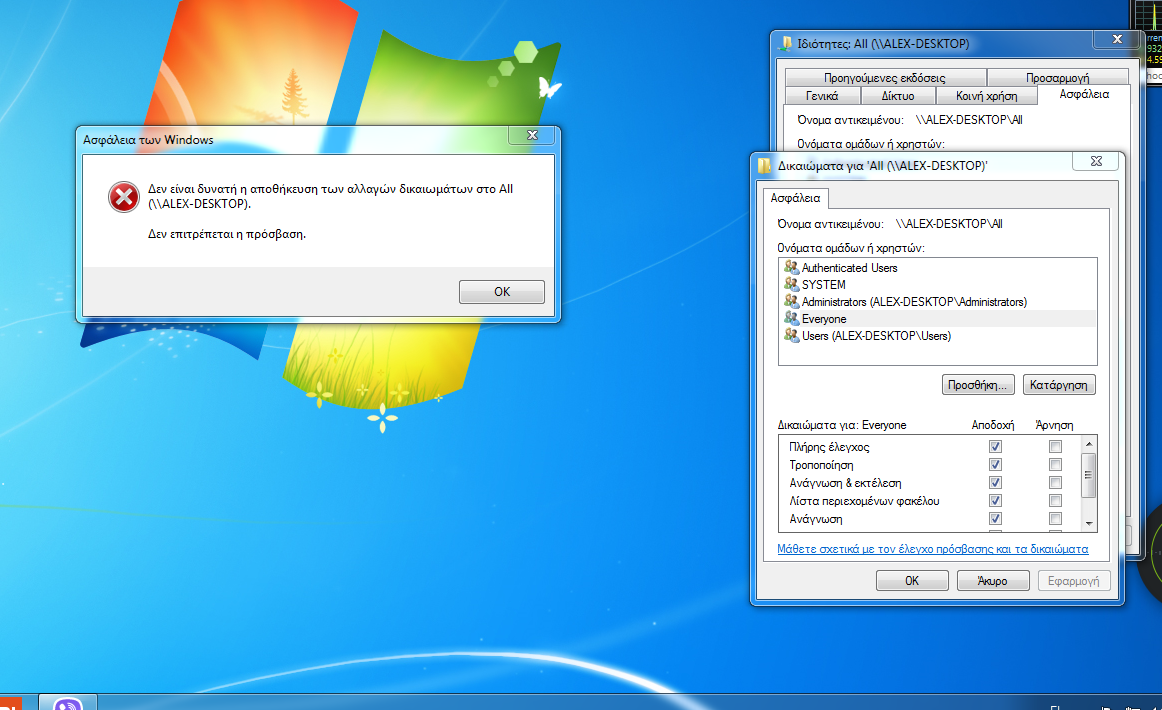Check Deny checkbox for Τροποποίηση
Screen dimensions: 1162x710
pos(1055,465)
